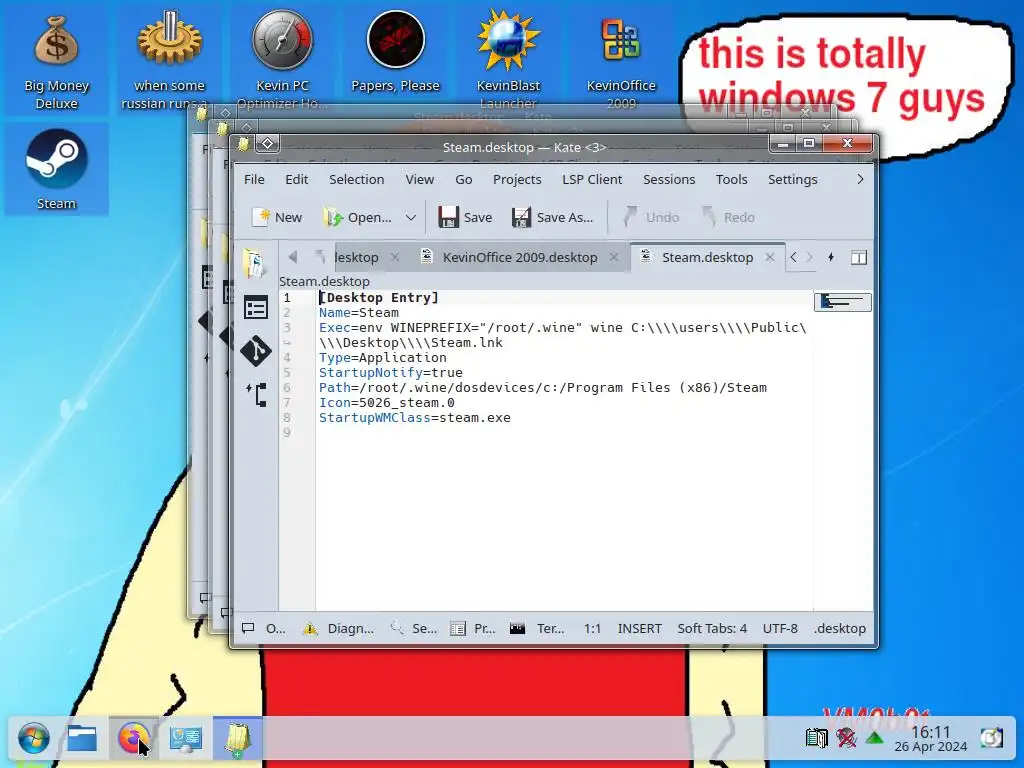The image size is (1024, 768).
Task: Open the system settings taskbar icon
Action: pos(185,739)
